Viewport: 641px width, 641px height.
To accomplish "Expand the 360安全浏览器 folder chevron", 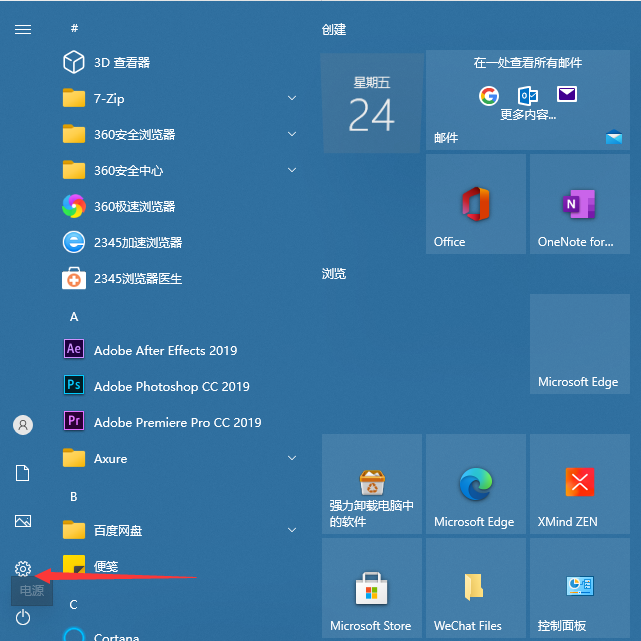I will tap(292, 134).
